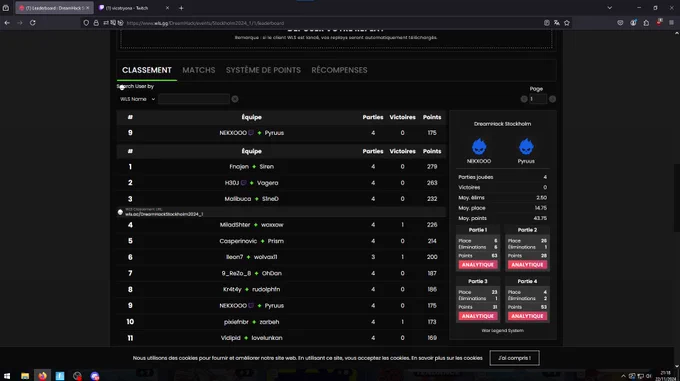
Task: Open the SYSTÈME DE POINTS tab
Action: coord(263,70)
